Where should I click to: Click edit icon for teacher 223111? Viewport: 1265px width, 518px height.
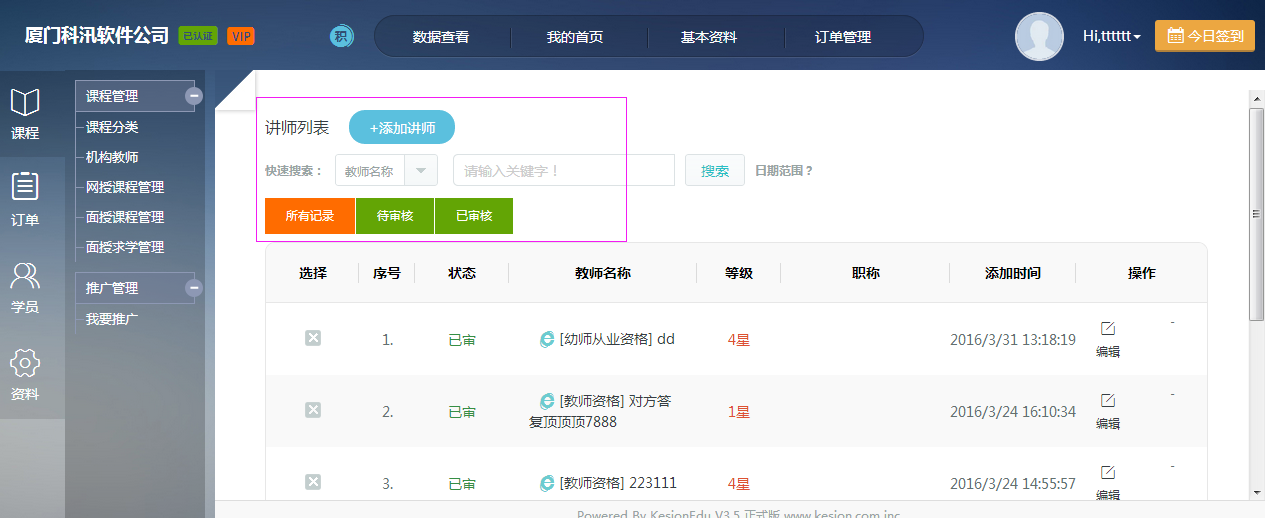tap(1108, 473)
